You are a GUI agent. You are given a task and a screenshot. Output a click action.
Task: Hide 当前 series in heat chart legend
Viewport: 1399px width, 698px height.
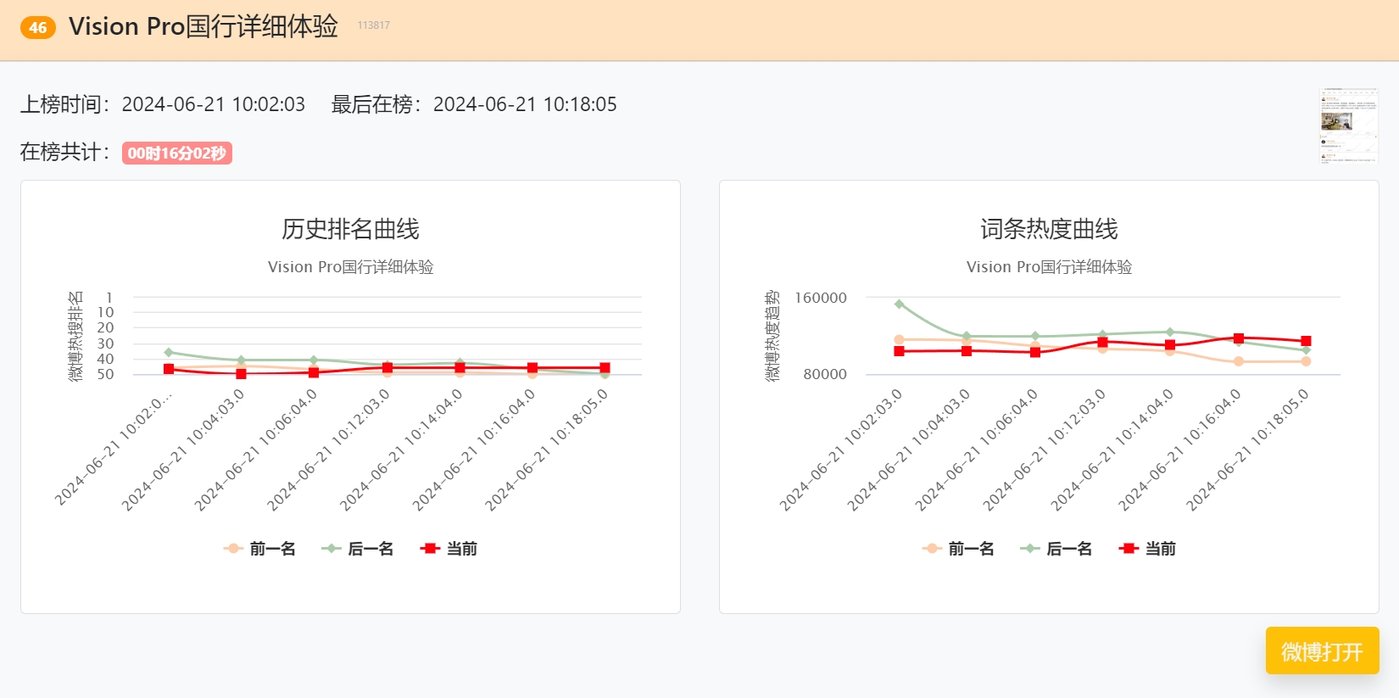1146,548
